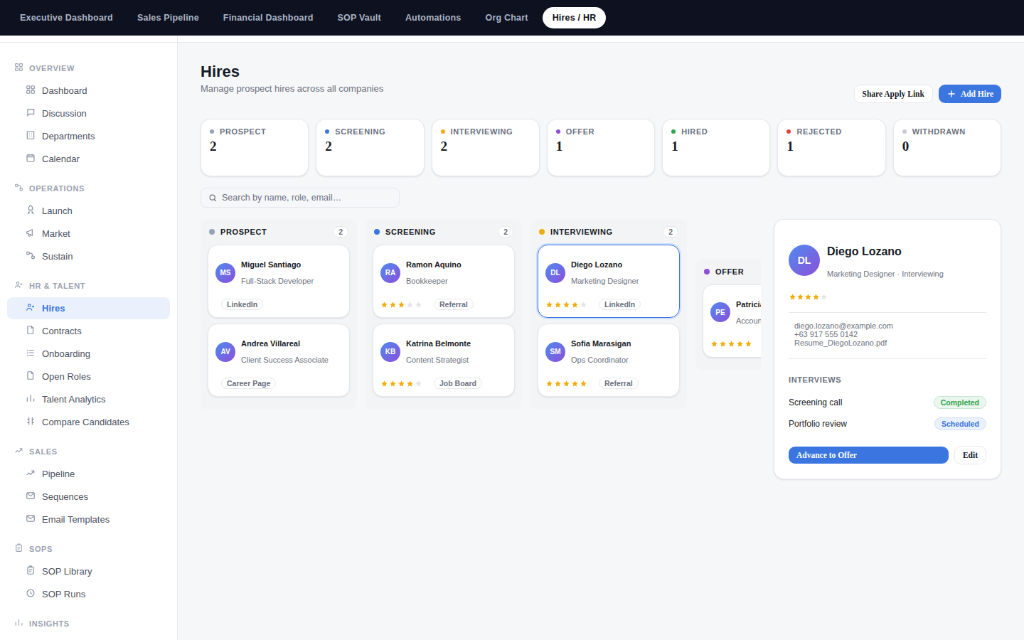Open the Sofia Marasigan candidate card
The width and height of the screenshot is (1024, 640).
(x=608, y=360)
